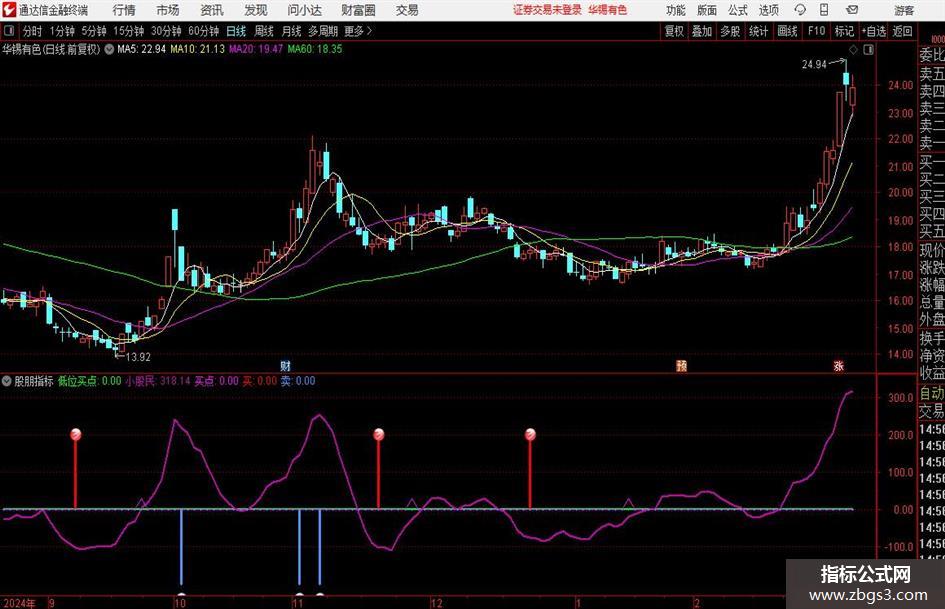Switch to 1分钟 period

click(61, 31)
